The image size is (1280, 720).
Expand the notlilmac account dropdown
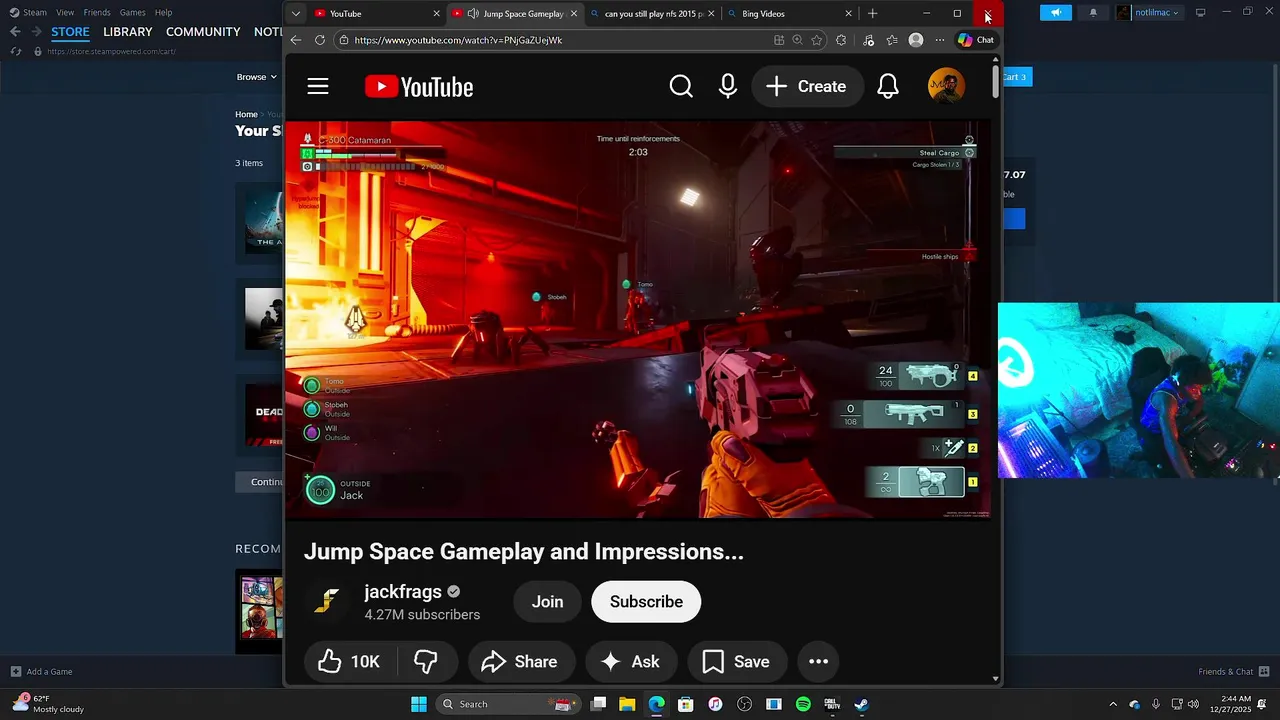coord(1149,13)
